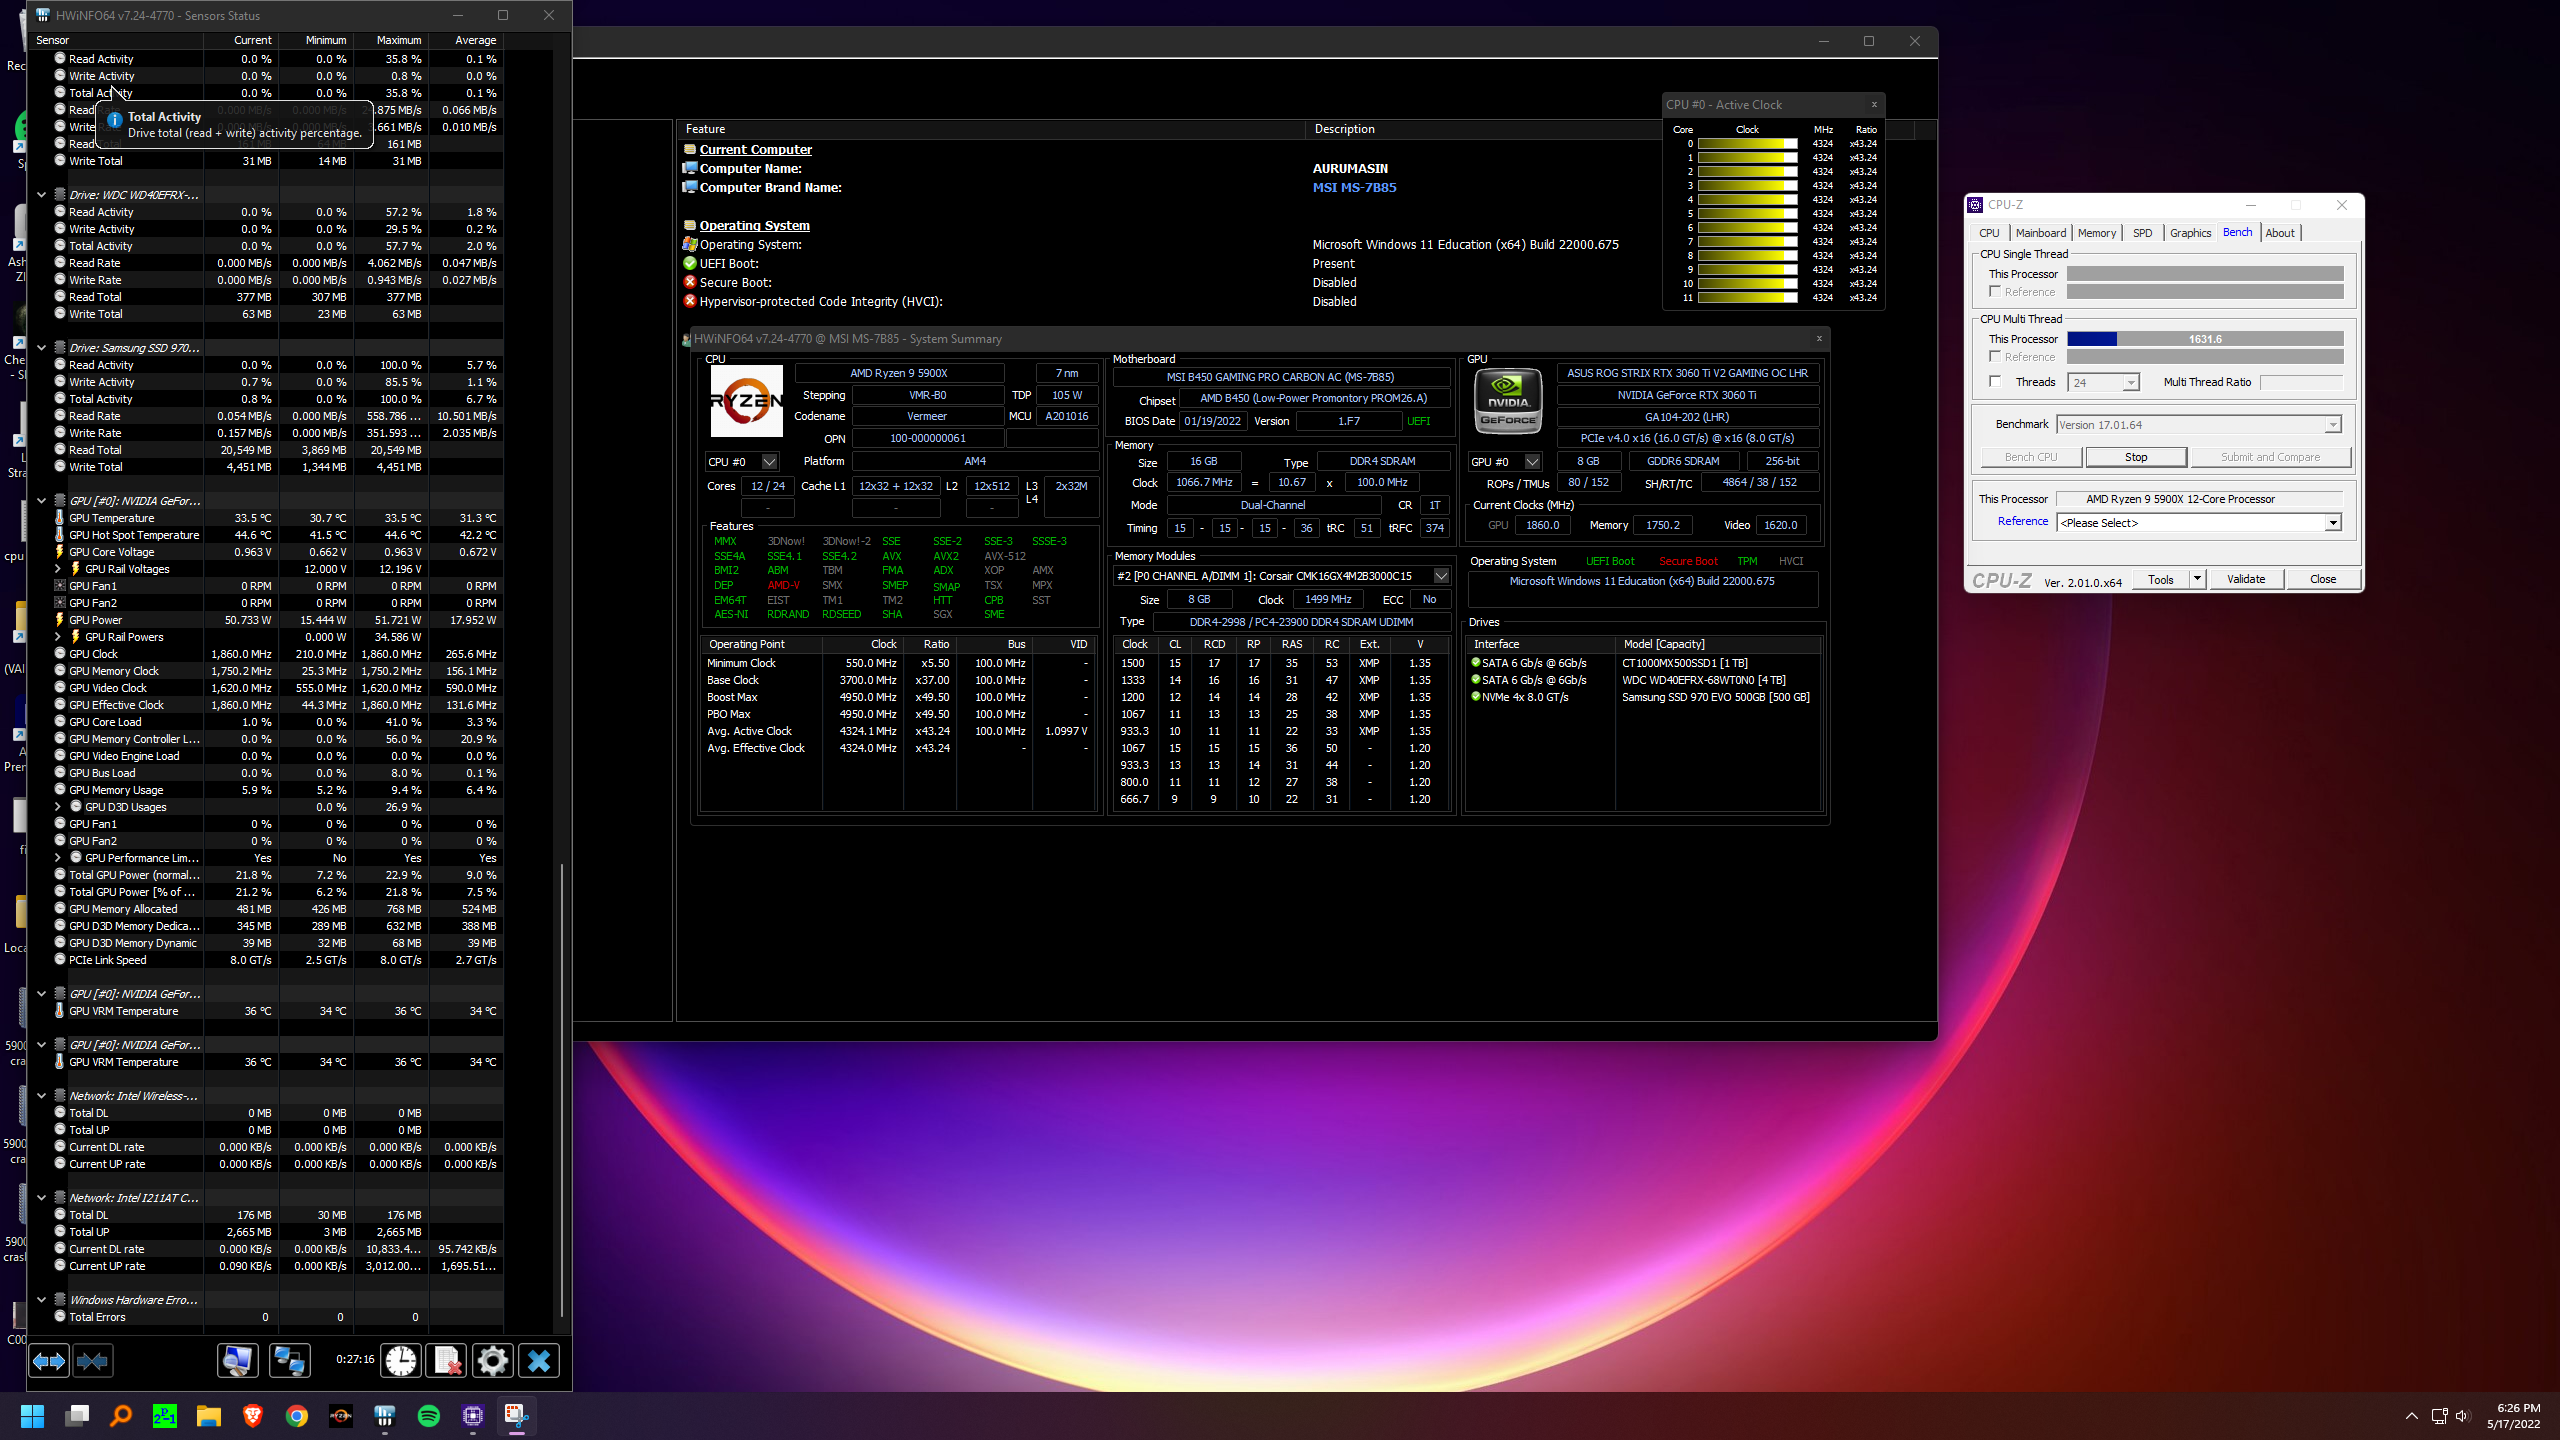Open Spotify from the taskbar
2560x1440 pixels.
(429, 1416)
